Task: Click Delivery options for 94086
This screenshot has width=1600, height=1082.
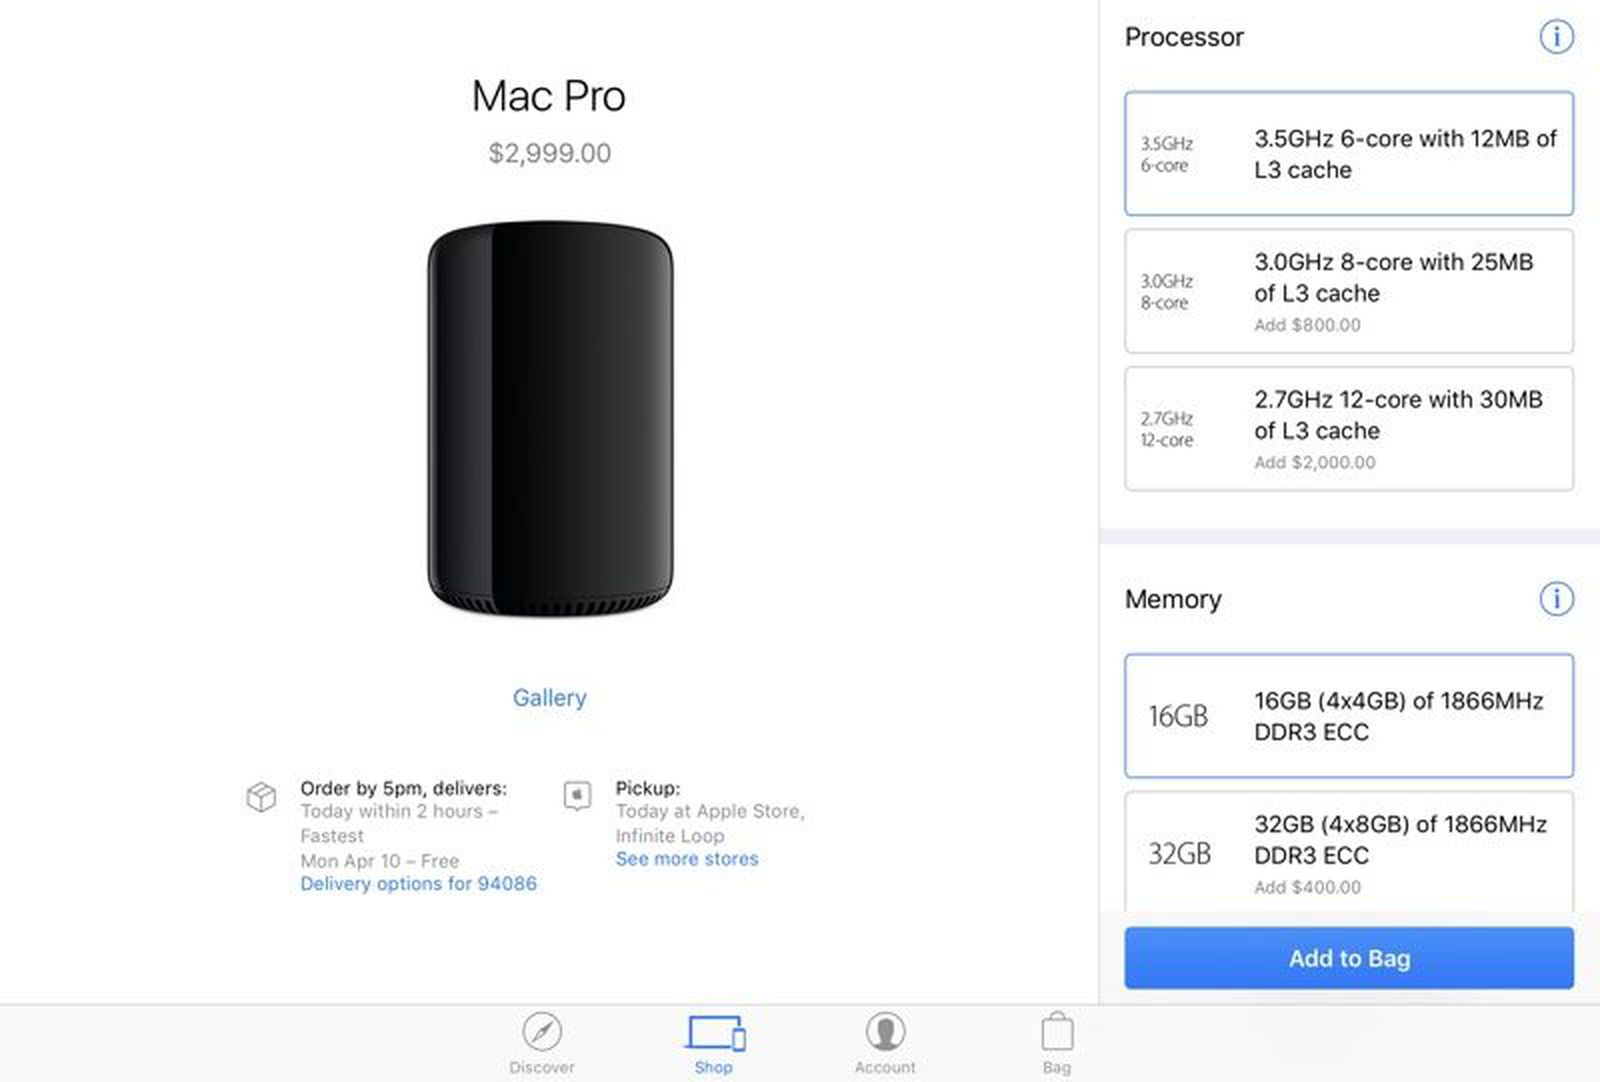Action: pyautogui.click(x=418, y=883)
